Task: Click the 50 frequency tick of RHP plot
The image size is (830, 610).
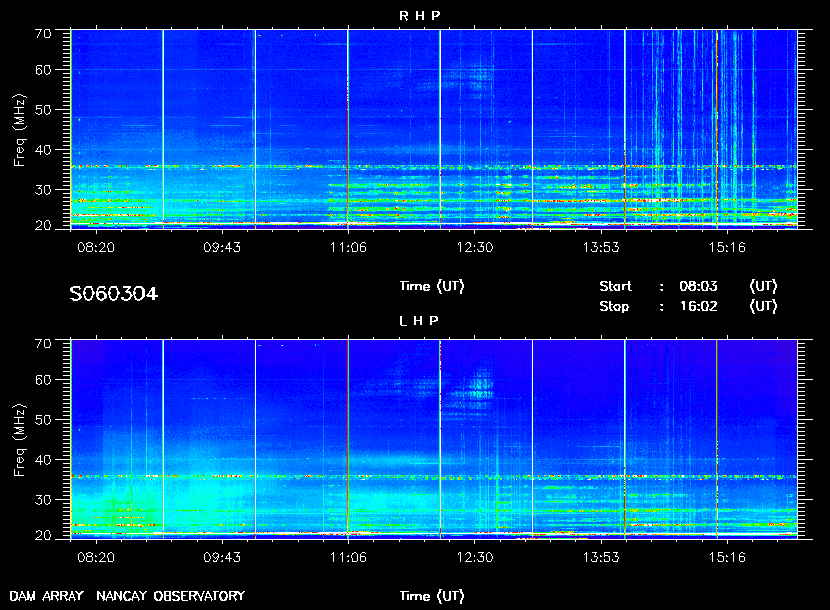Action: pos(43,110)
